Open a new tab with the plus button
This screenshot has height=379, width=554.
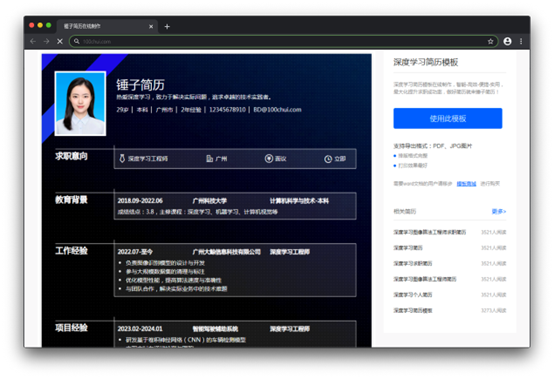coord(167,26)
